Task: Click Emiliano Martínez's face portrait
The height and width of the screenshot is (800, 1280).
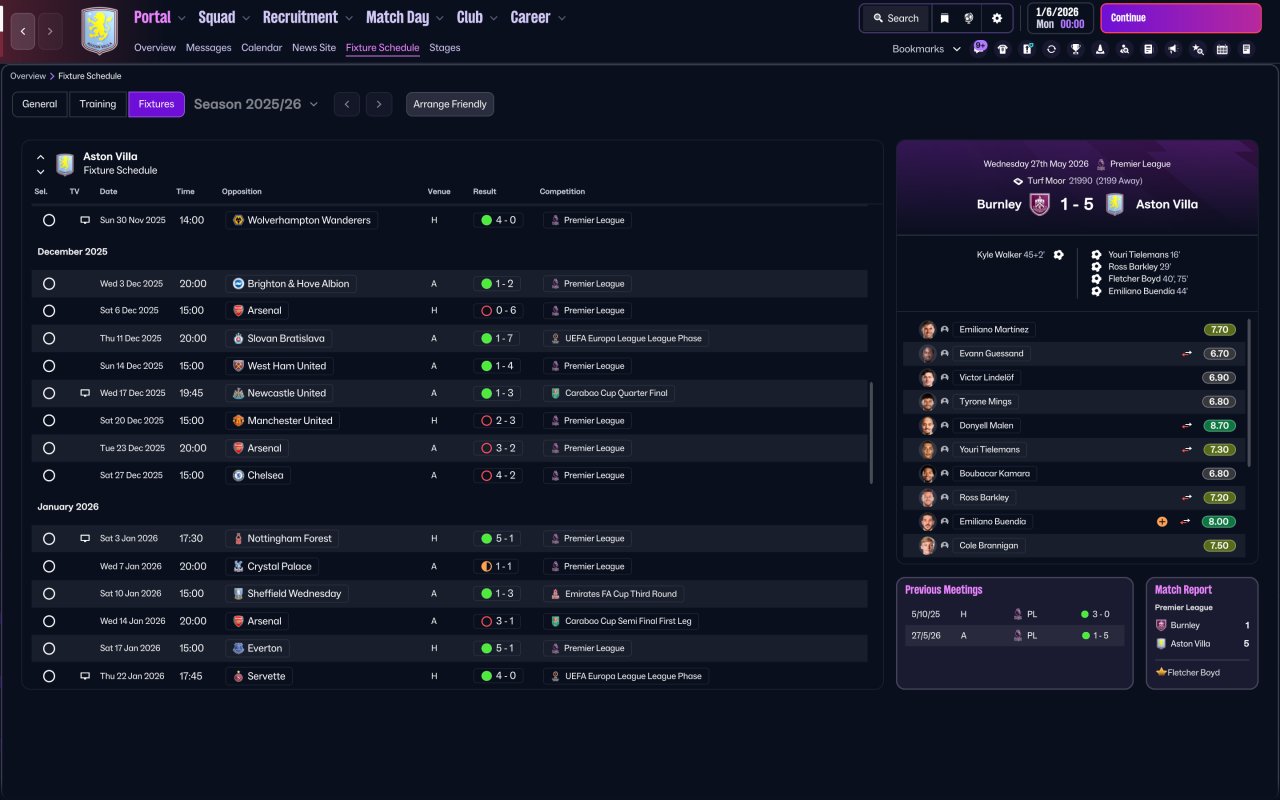Action: coord(928,329)
